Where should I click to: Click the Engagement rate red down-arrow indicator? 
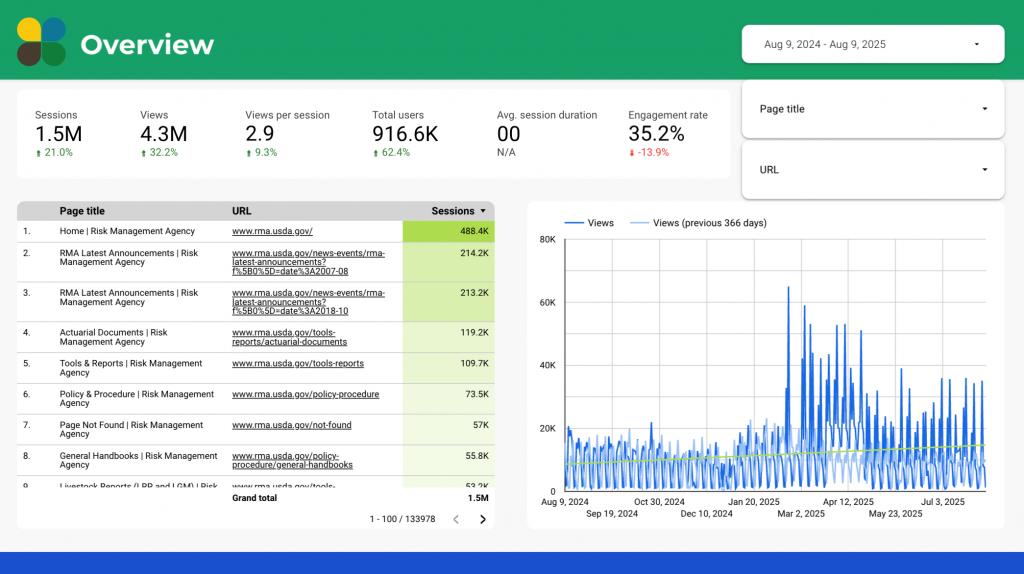pyautogui.click(x=632, y=153)
